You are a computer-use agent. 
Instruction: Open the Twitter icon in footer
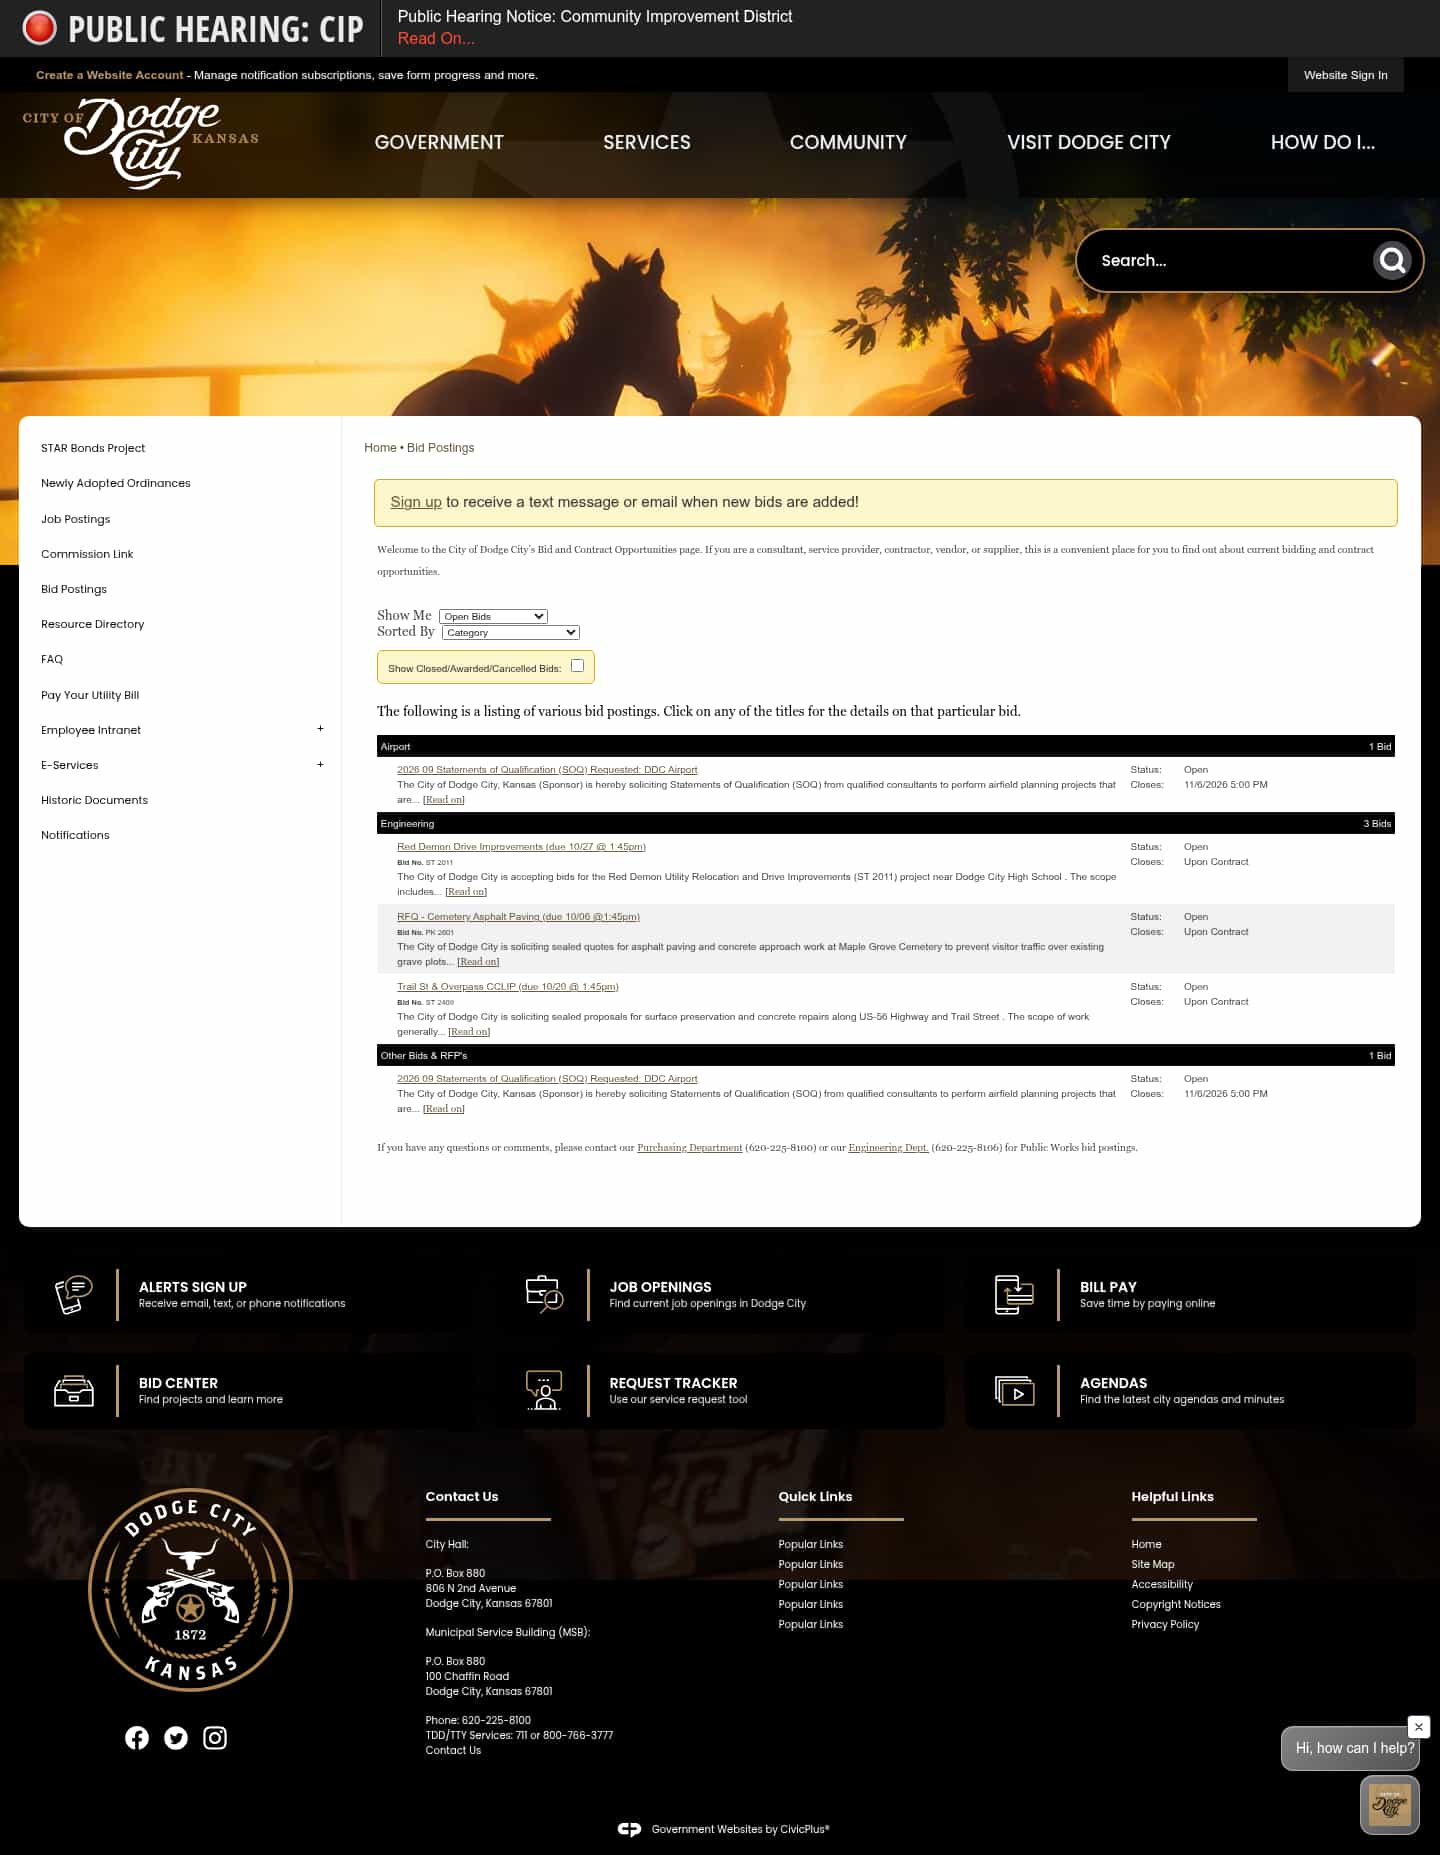(x=176, y=1738)
